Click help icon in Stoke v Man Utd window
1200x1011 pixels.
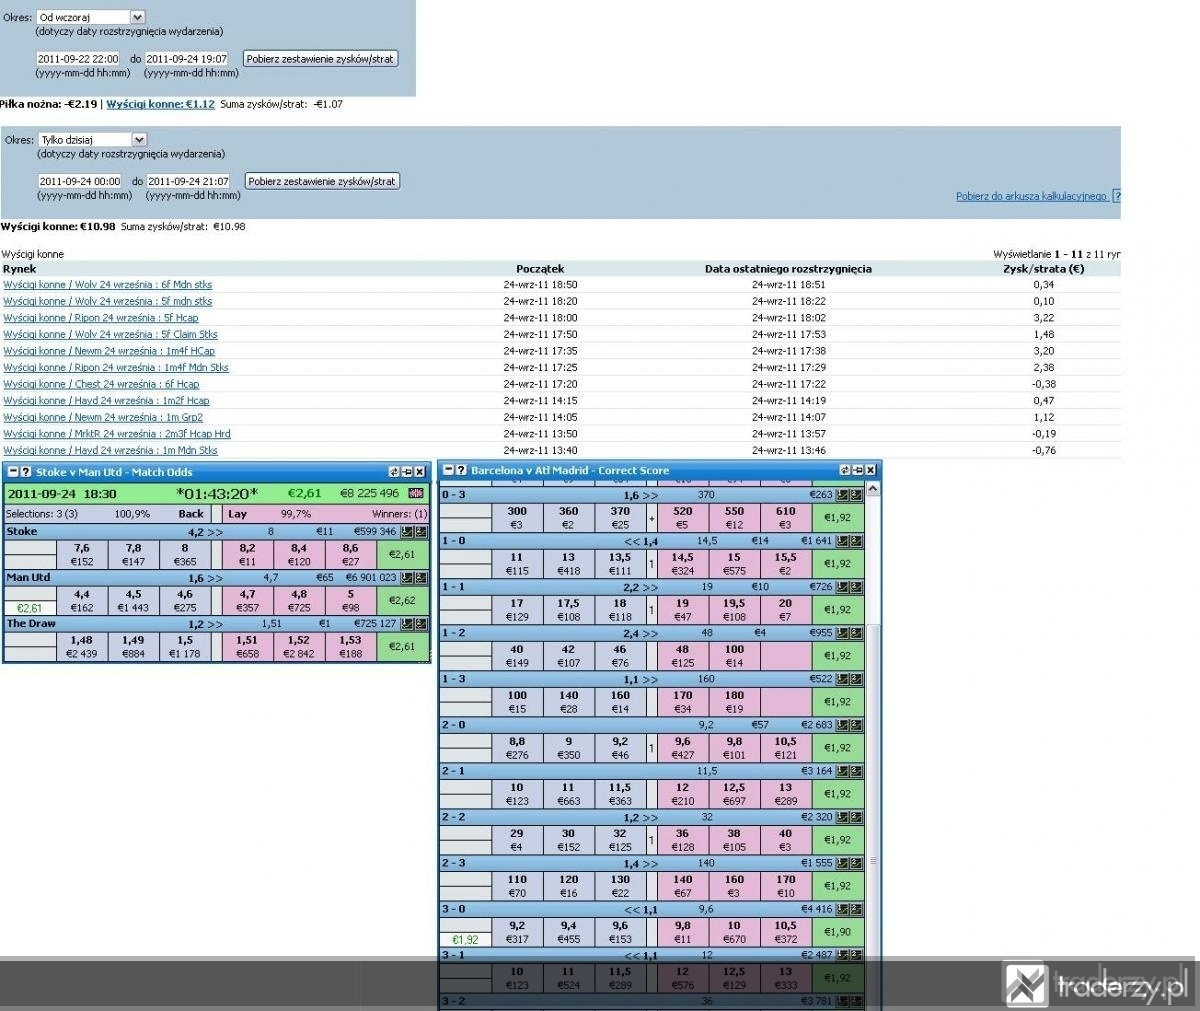coord(26,472)
